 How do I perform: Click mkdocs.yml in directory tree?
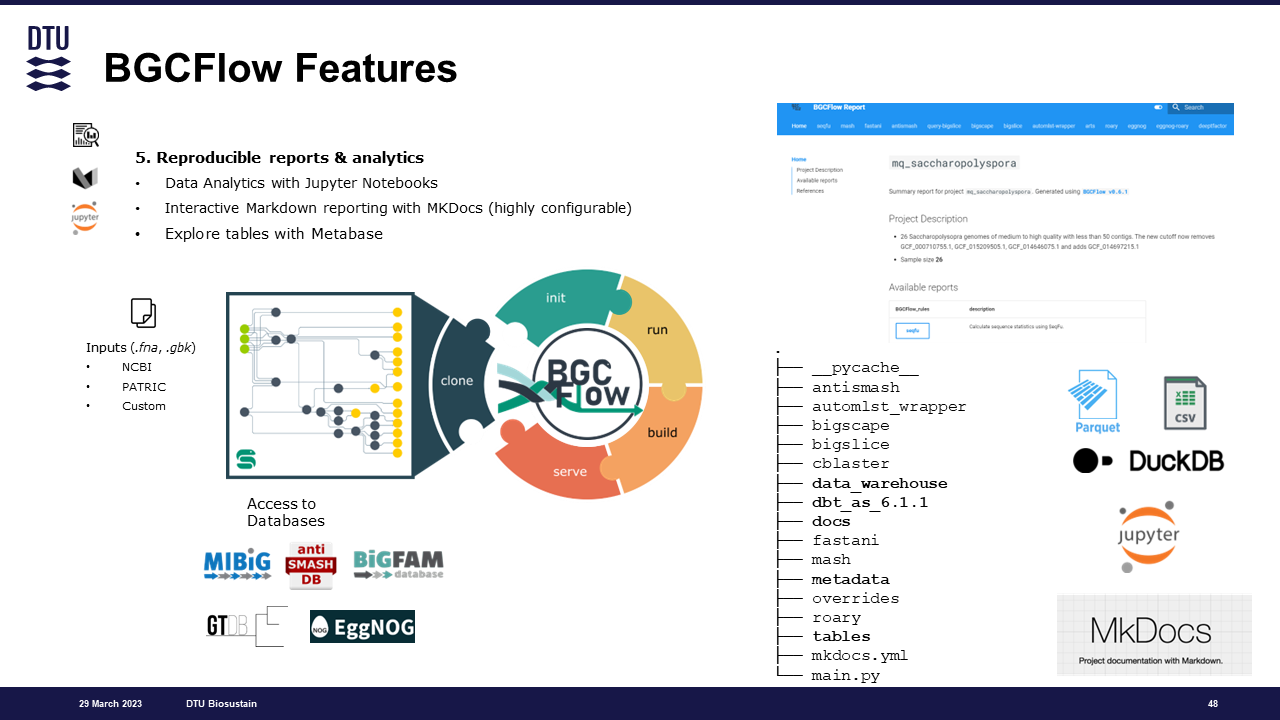point(860,655)
